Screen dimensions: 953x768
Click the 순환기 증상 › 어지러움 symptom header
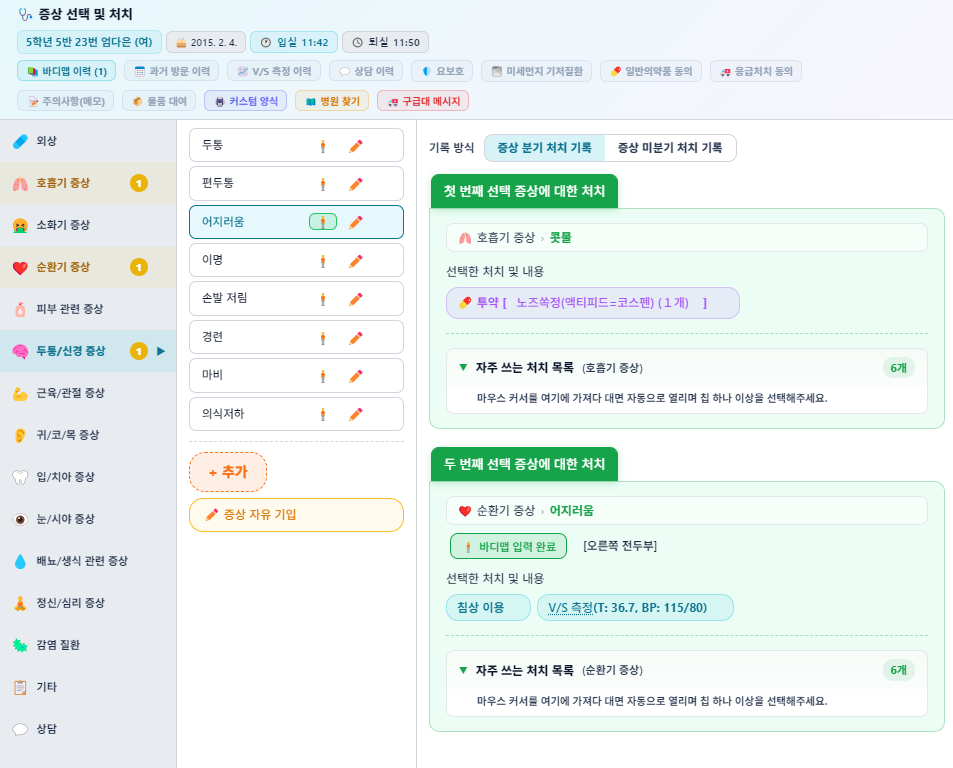[687, 511]
